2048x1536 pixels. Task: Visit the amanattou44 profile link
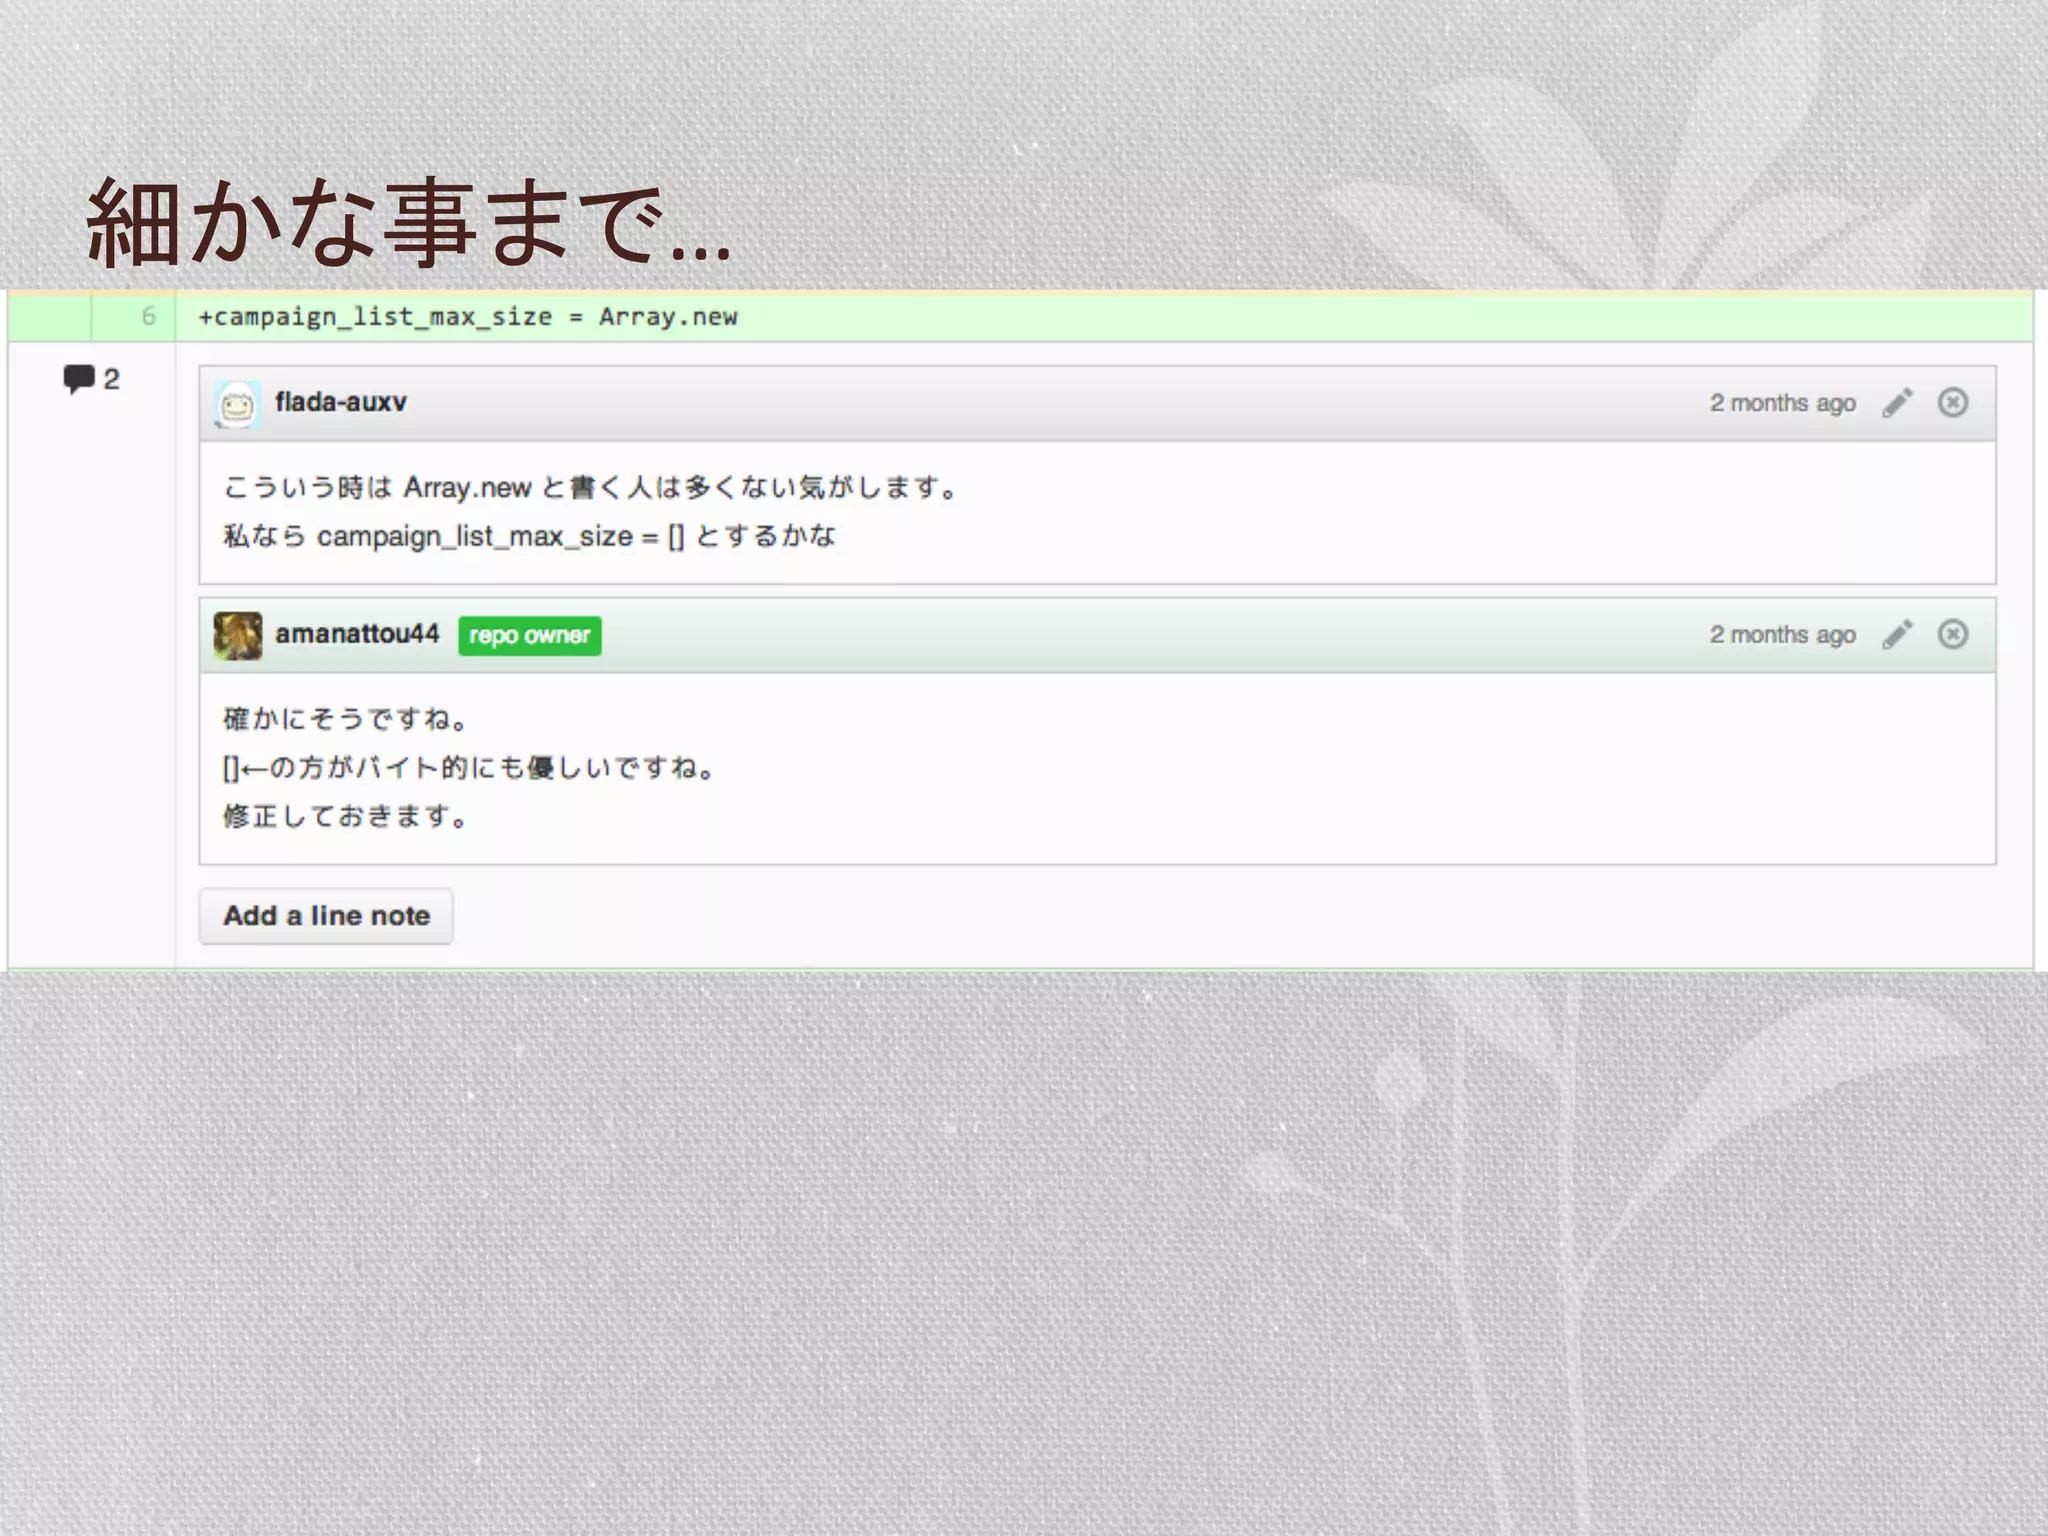357,634
